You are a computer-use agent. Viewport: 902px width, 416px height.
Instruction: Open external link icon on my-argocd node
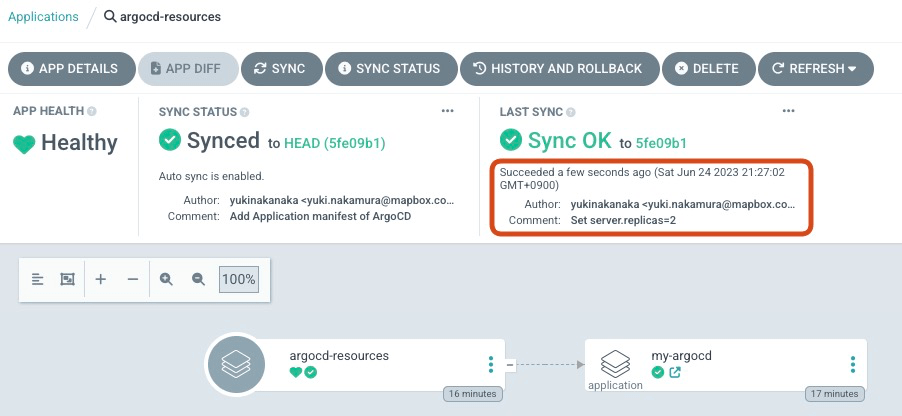coord(675,373)
